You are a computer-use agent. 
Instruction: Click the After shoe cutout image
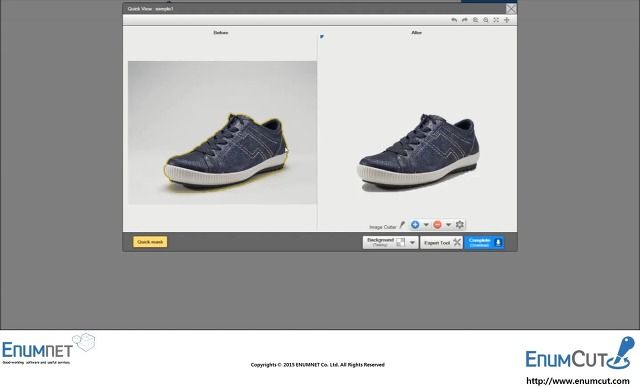click(418, 153)
